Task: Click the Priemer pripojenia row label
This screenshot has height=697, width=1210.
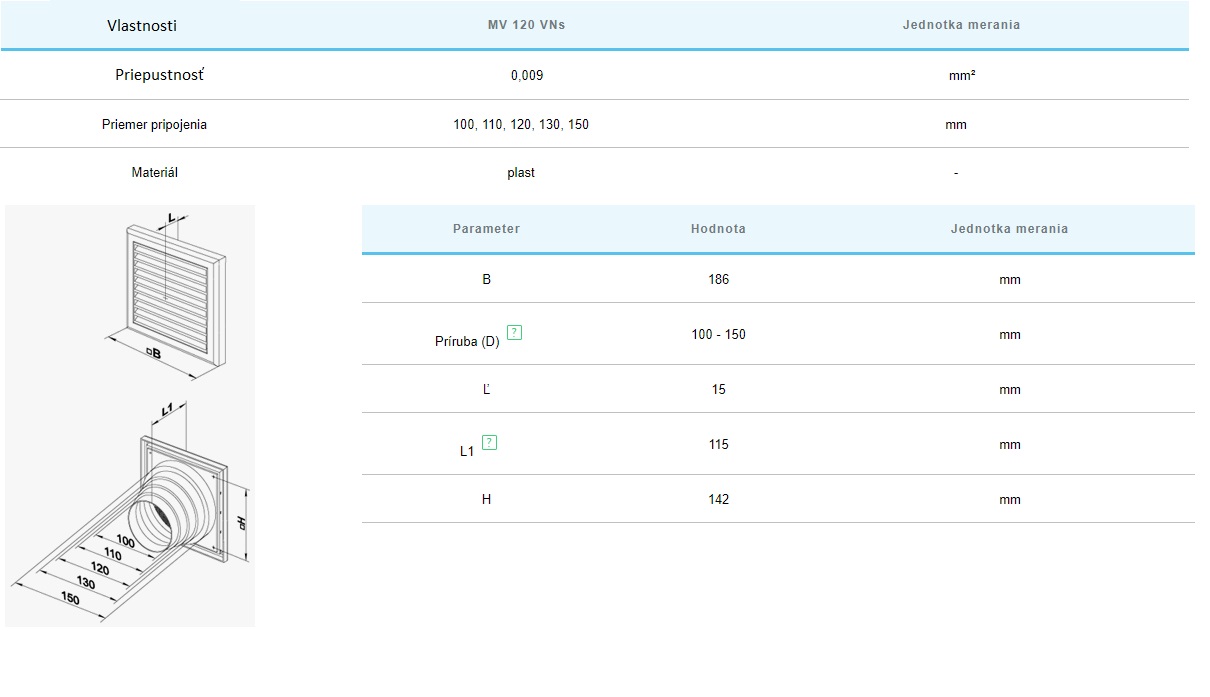Action: coord(155,125)
